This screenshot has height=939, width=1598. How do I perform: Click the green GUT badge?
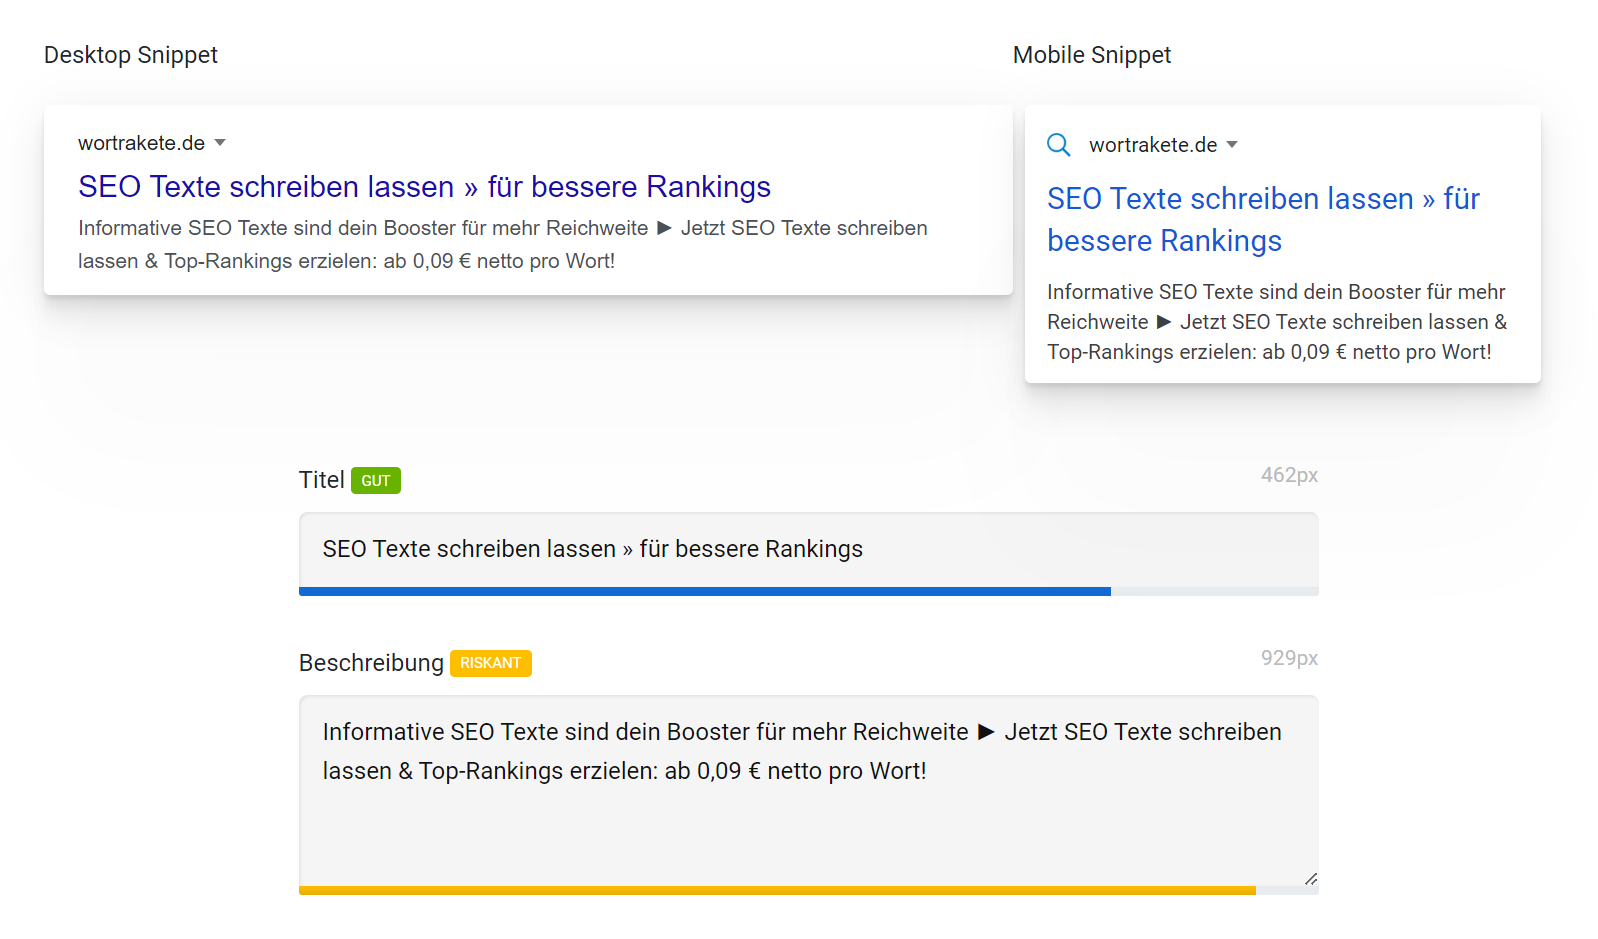pyautogui.click(x=376, y=481)
